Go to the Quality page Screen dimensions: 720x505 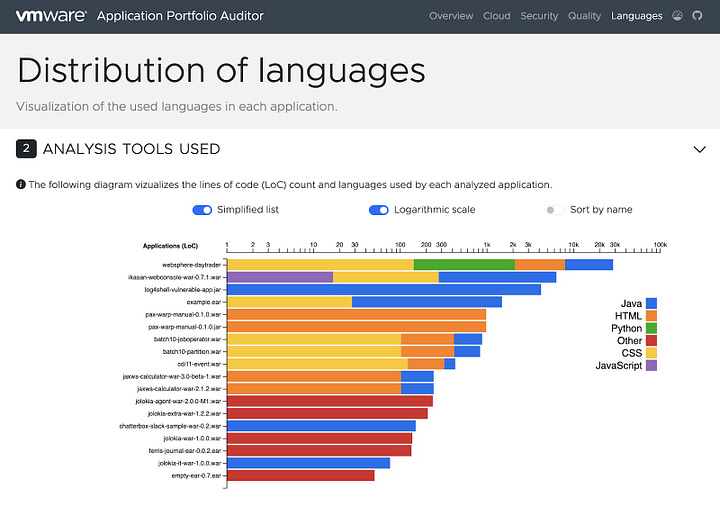click(x=584, y=16)
